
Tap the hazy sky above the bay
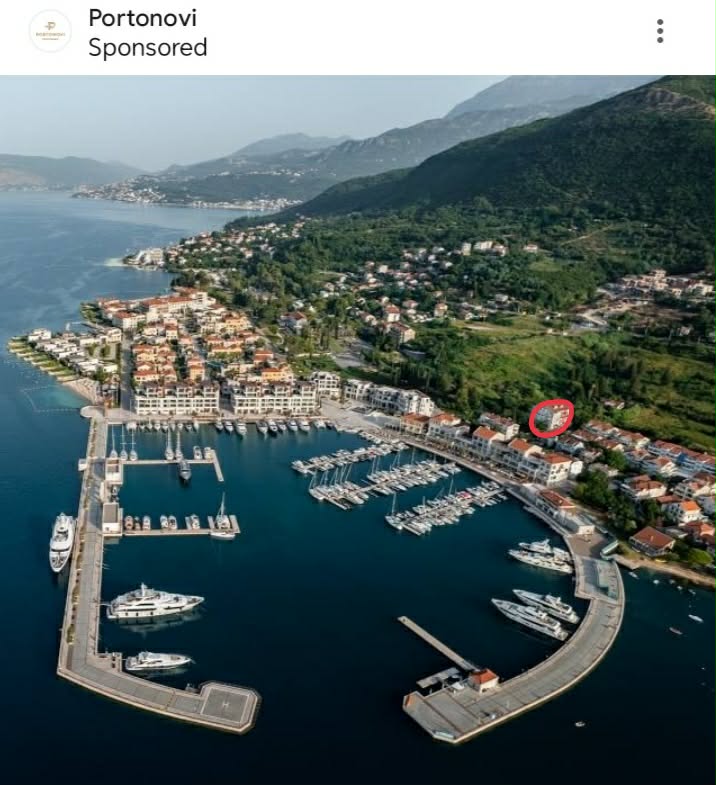[x=225, y=113]
